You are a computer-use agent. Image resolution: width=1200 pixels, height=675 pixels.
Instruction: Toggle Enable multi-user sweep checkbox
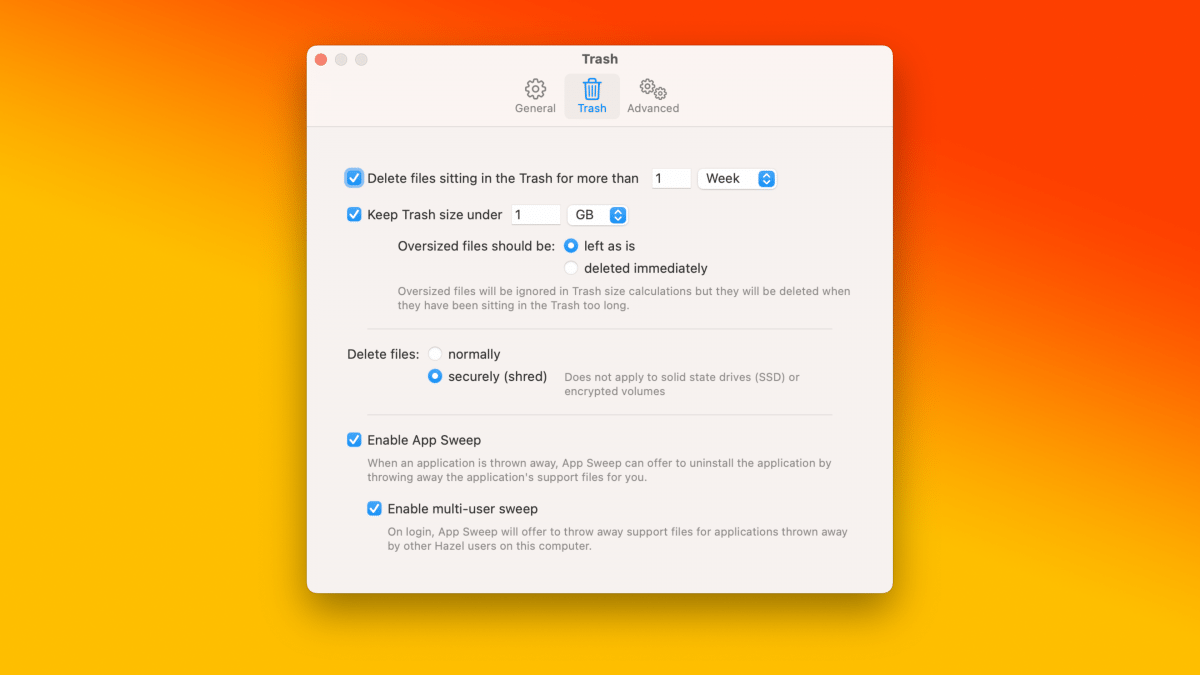point(374,508)
